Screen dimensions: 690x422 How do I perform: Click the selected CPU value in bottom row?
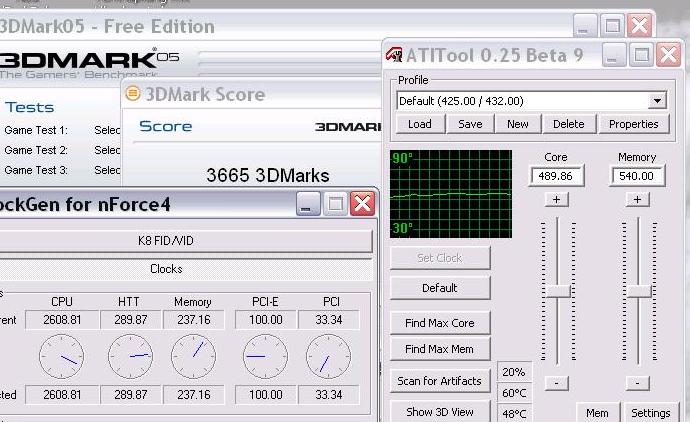click(62, 395)
